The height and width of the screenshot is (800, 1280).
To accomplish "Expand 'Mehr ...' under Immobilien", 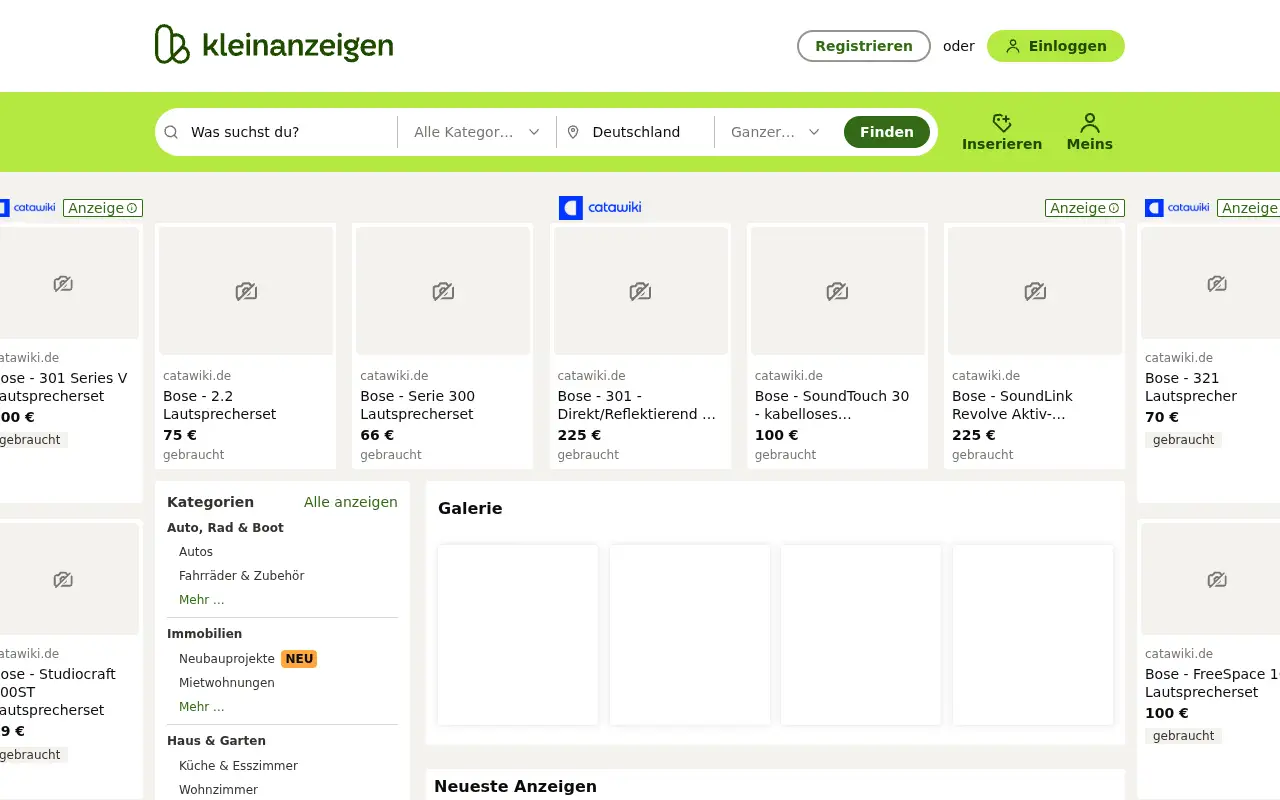I will 202,707.
